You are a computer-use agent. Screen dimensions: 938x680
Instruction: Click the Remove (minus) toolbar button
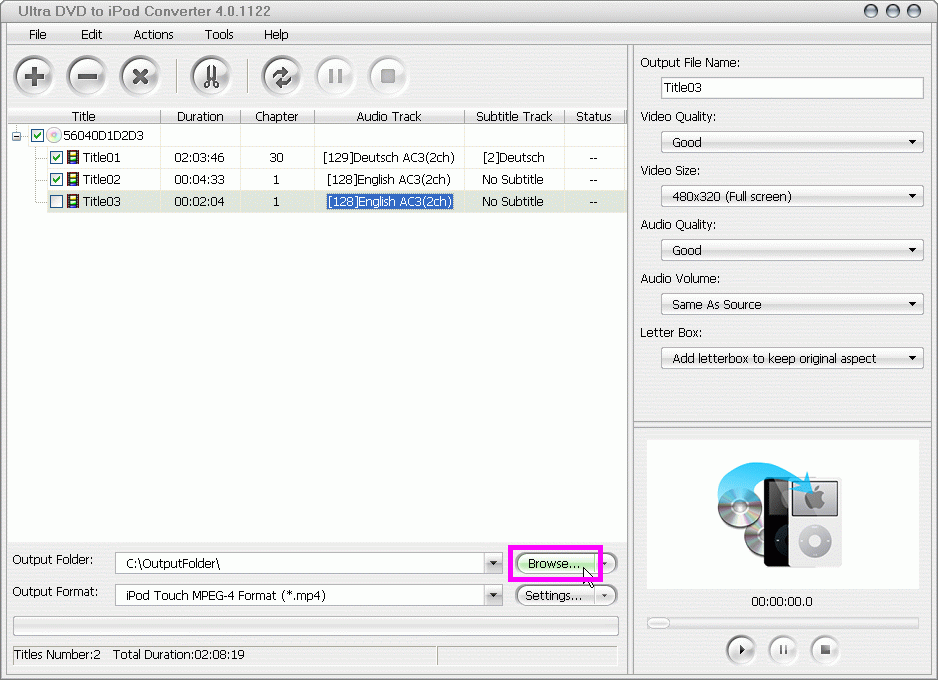(87, 76)
